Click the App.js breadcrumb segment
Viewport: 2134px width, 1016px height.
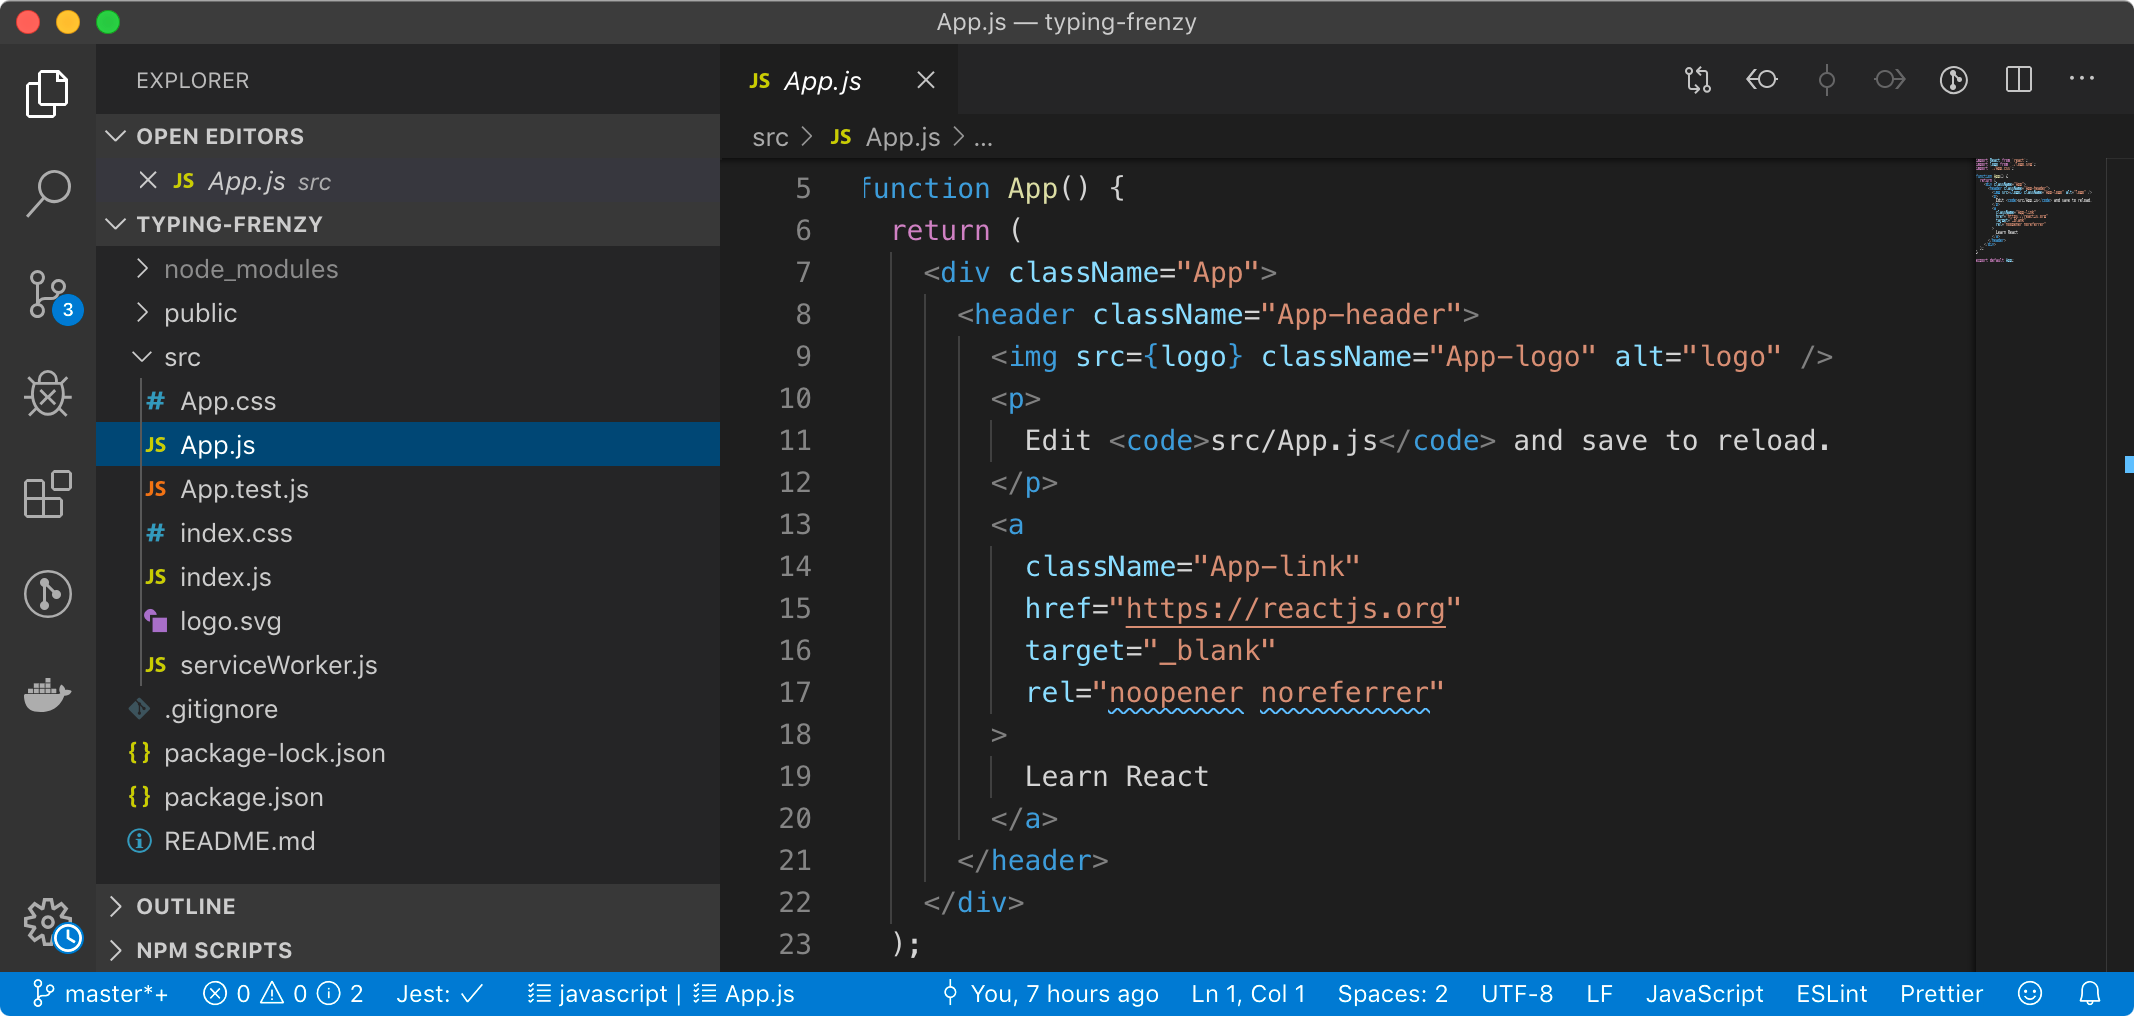886,137
